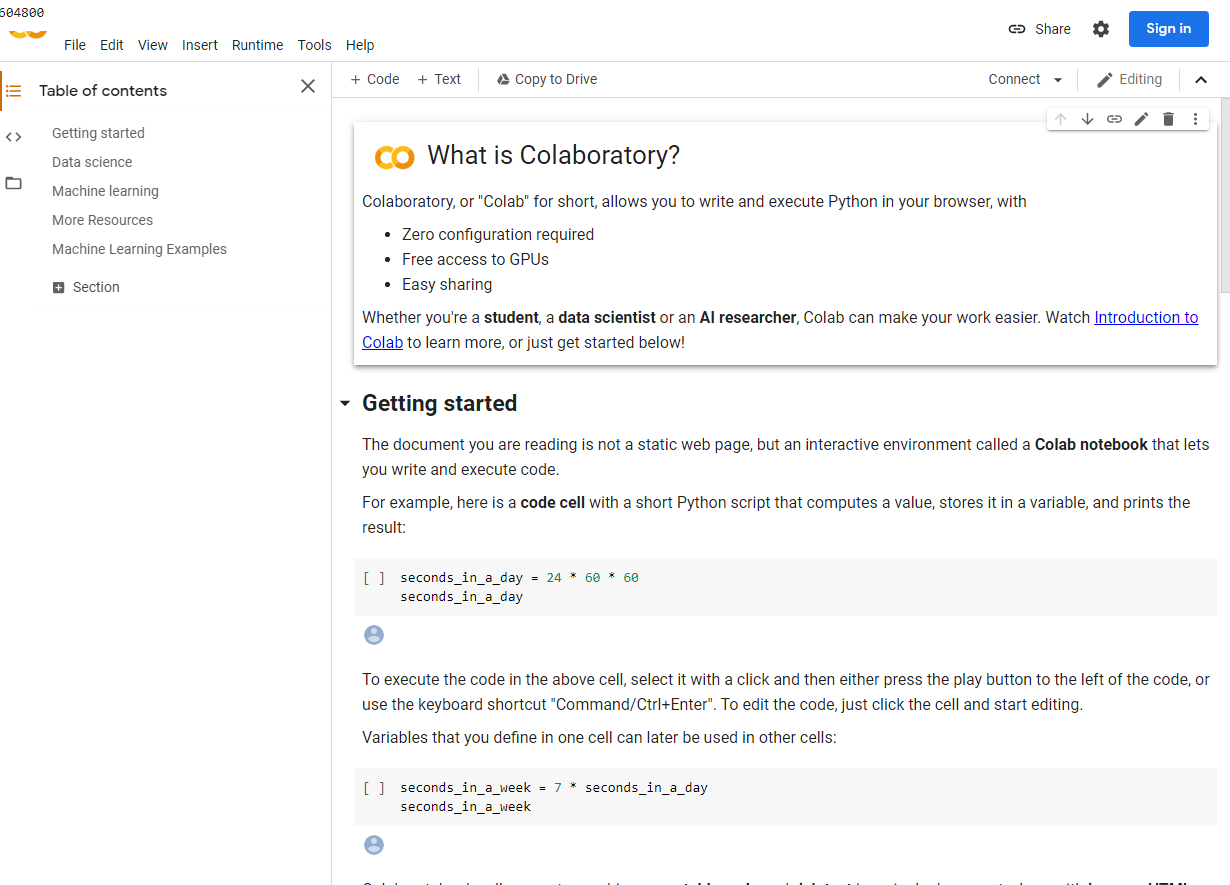Click the Table of contents panel title
The height and width of the screenshot is (885, 1230).
tap(103, 90)
